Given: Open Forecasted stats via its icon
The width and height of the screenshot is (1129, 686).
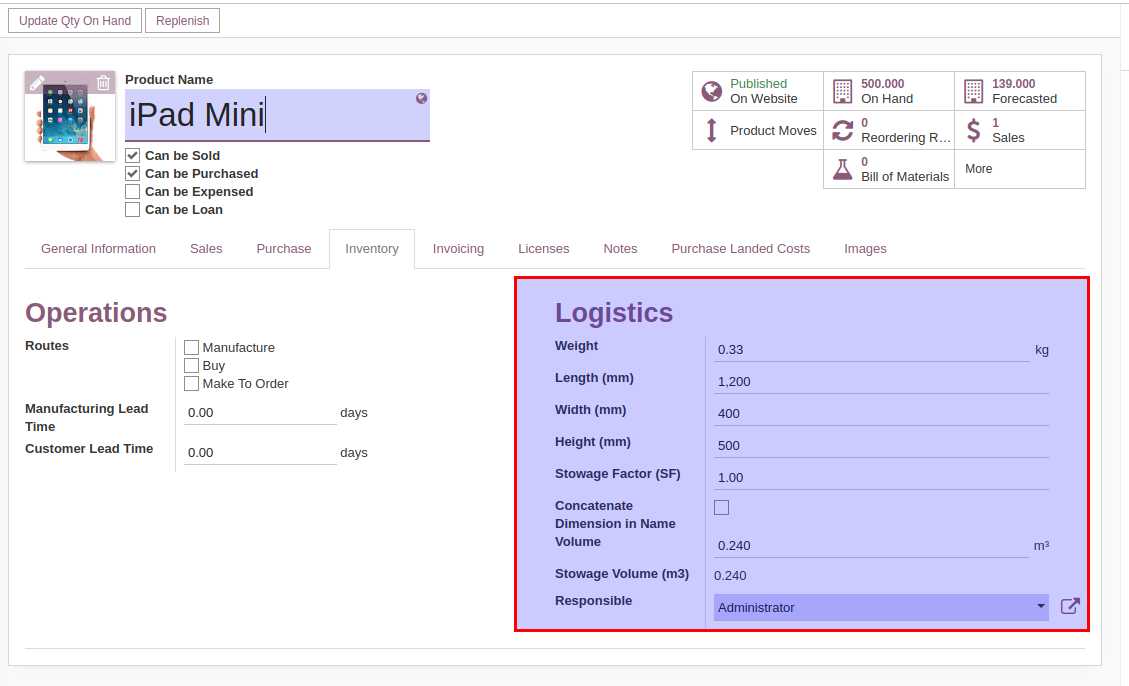Looking at the screenshot, I should point(973,91).
